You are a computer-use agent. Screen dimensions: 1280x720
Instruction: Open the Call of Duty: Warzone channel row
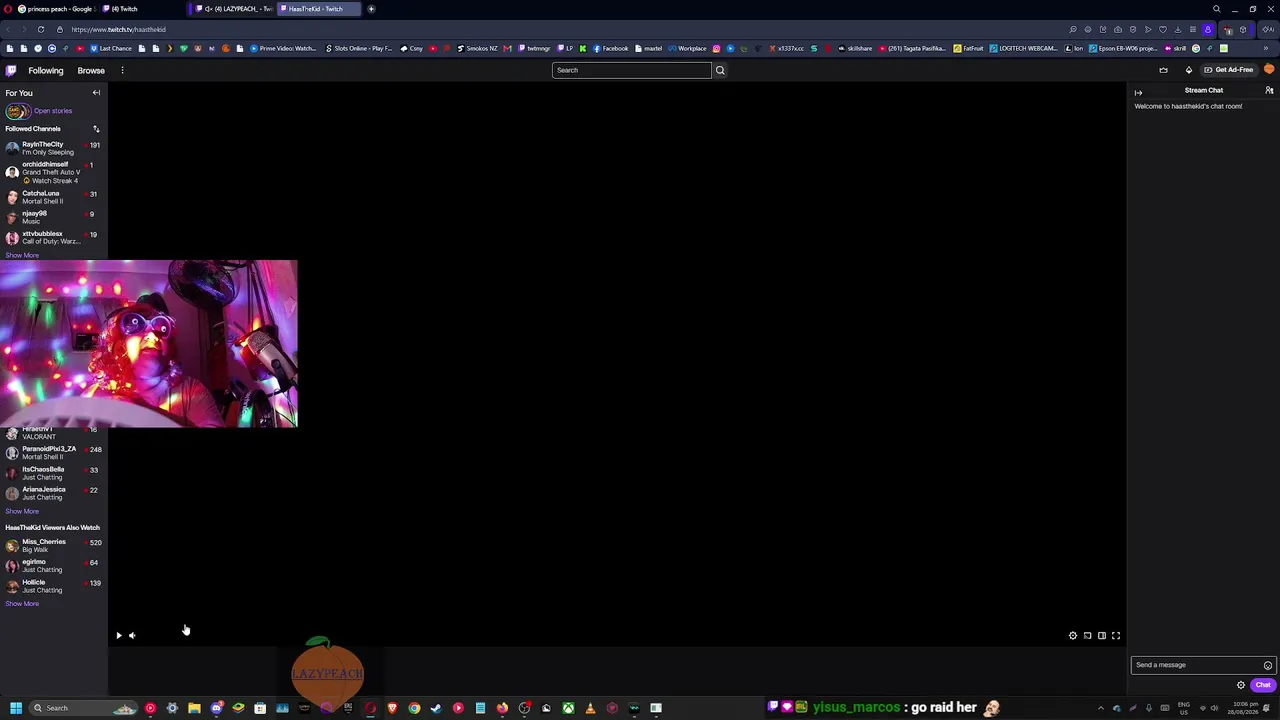52,238
